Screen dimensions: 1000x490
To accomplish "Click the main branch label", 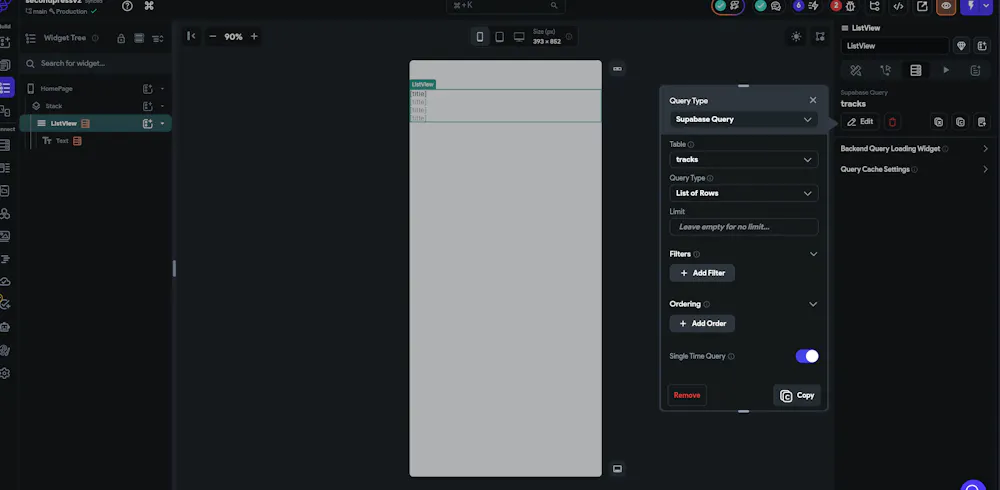I will [40, 11].
